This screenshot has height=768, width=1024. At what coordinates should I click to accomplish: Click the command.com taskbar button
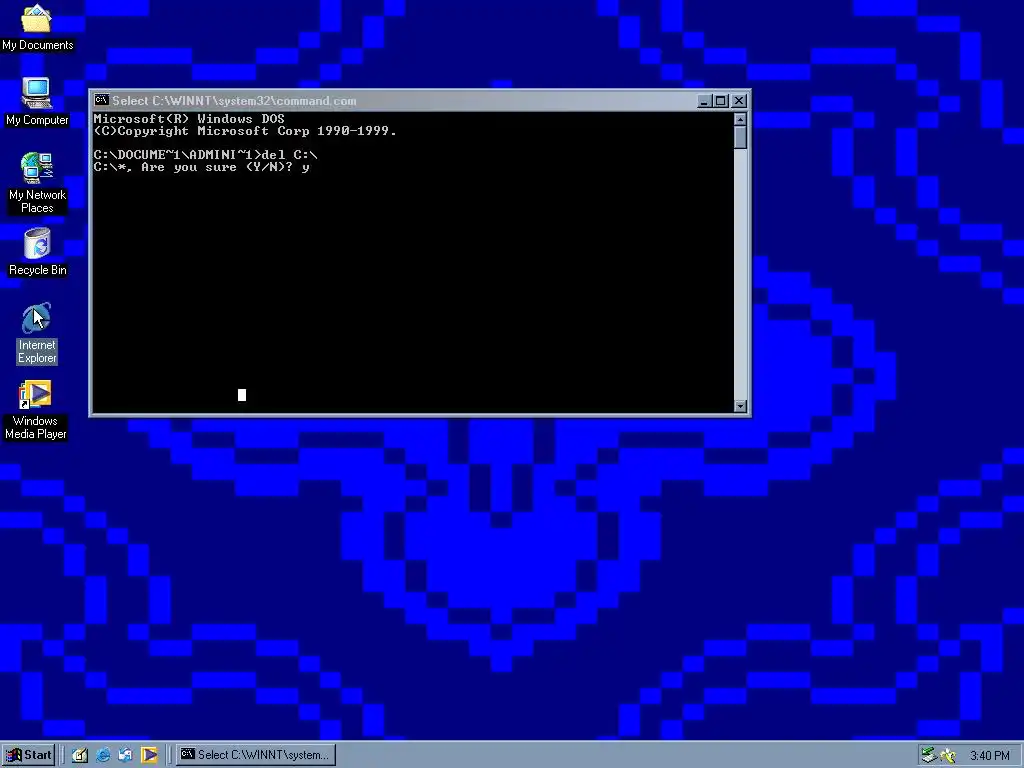point(255,755)
